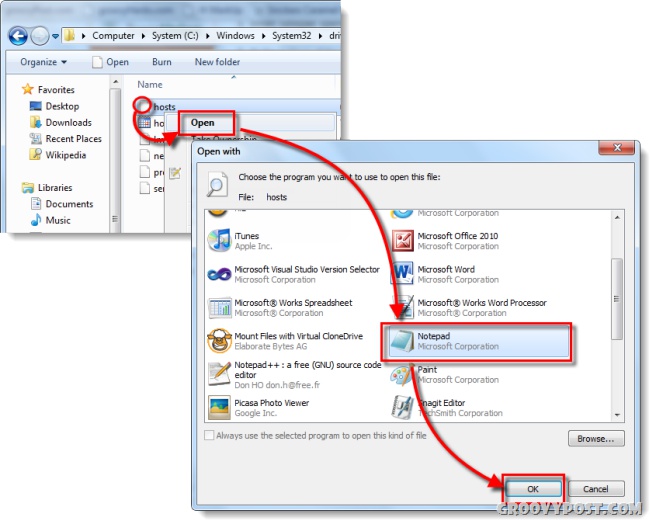
Task: Select Notepad++ source code editor
Action: pos(295,374)
